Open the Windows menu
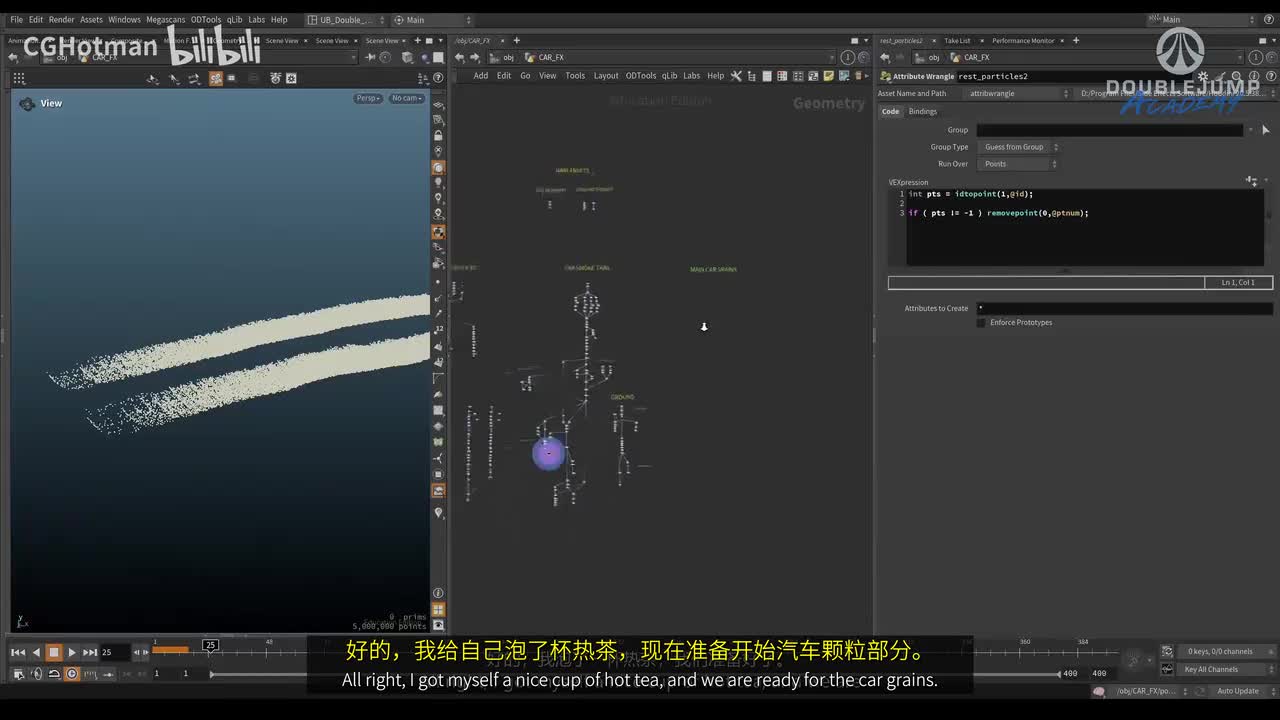This screenshot has width=1280, height=720. click(124, 19)
